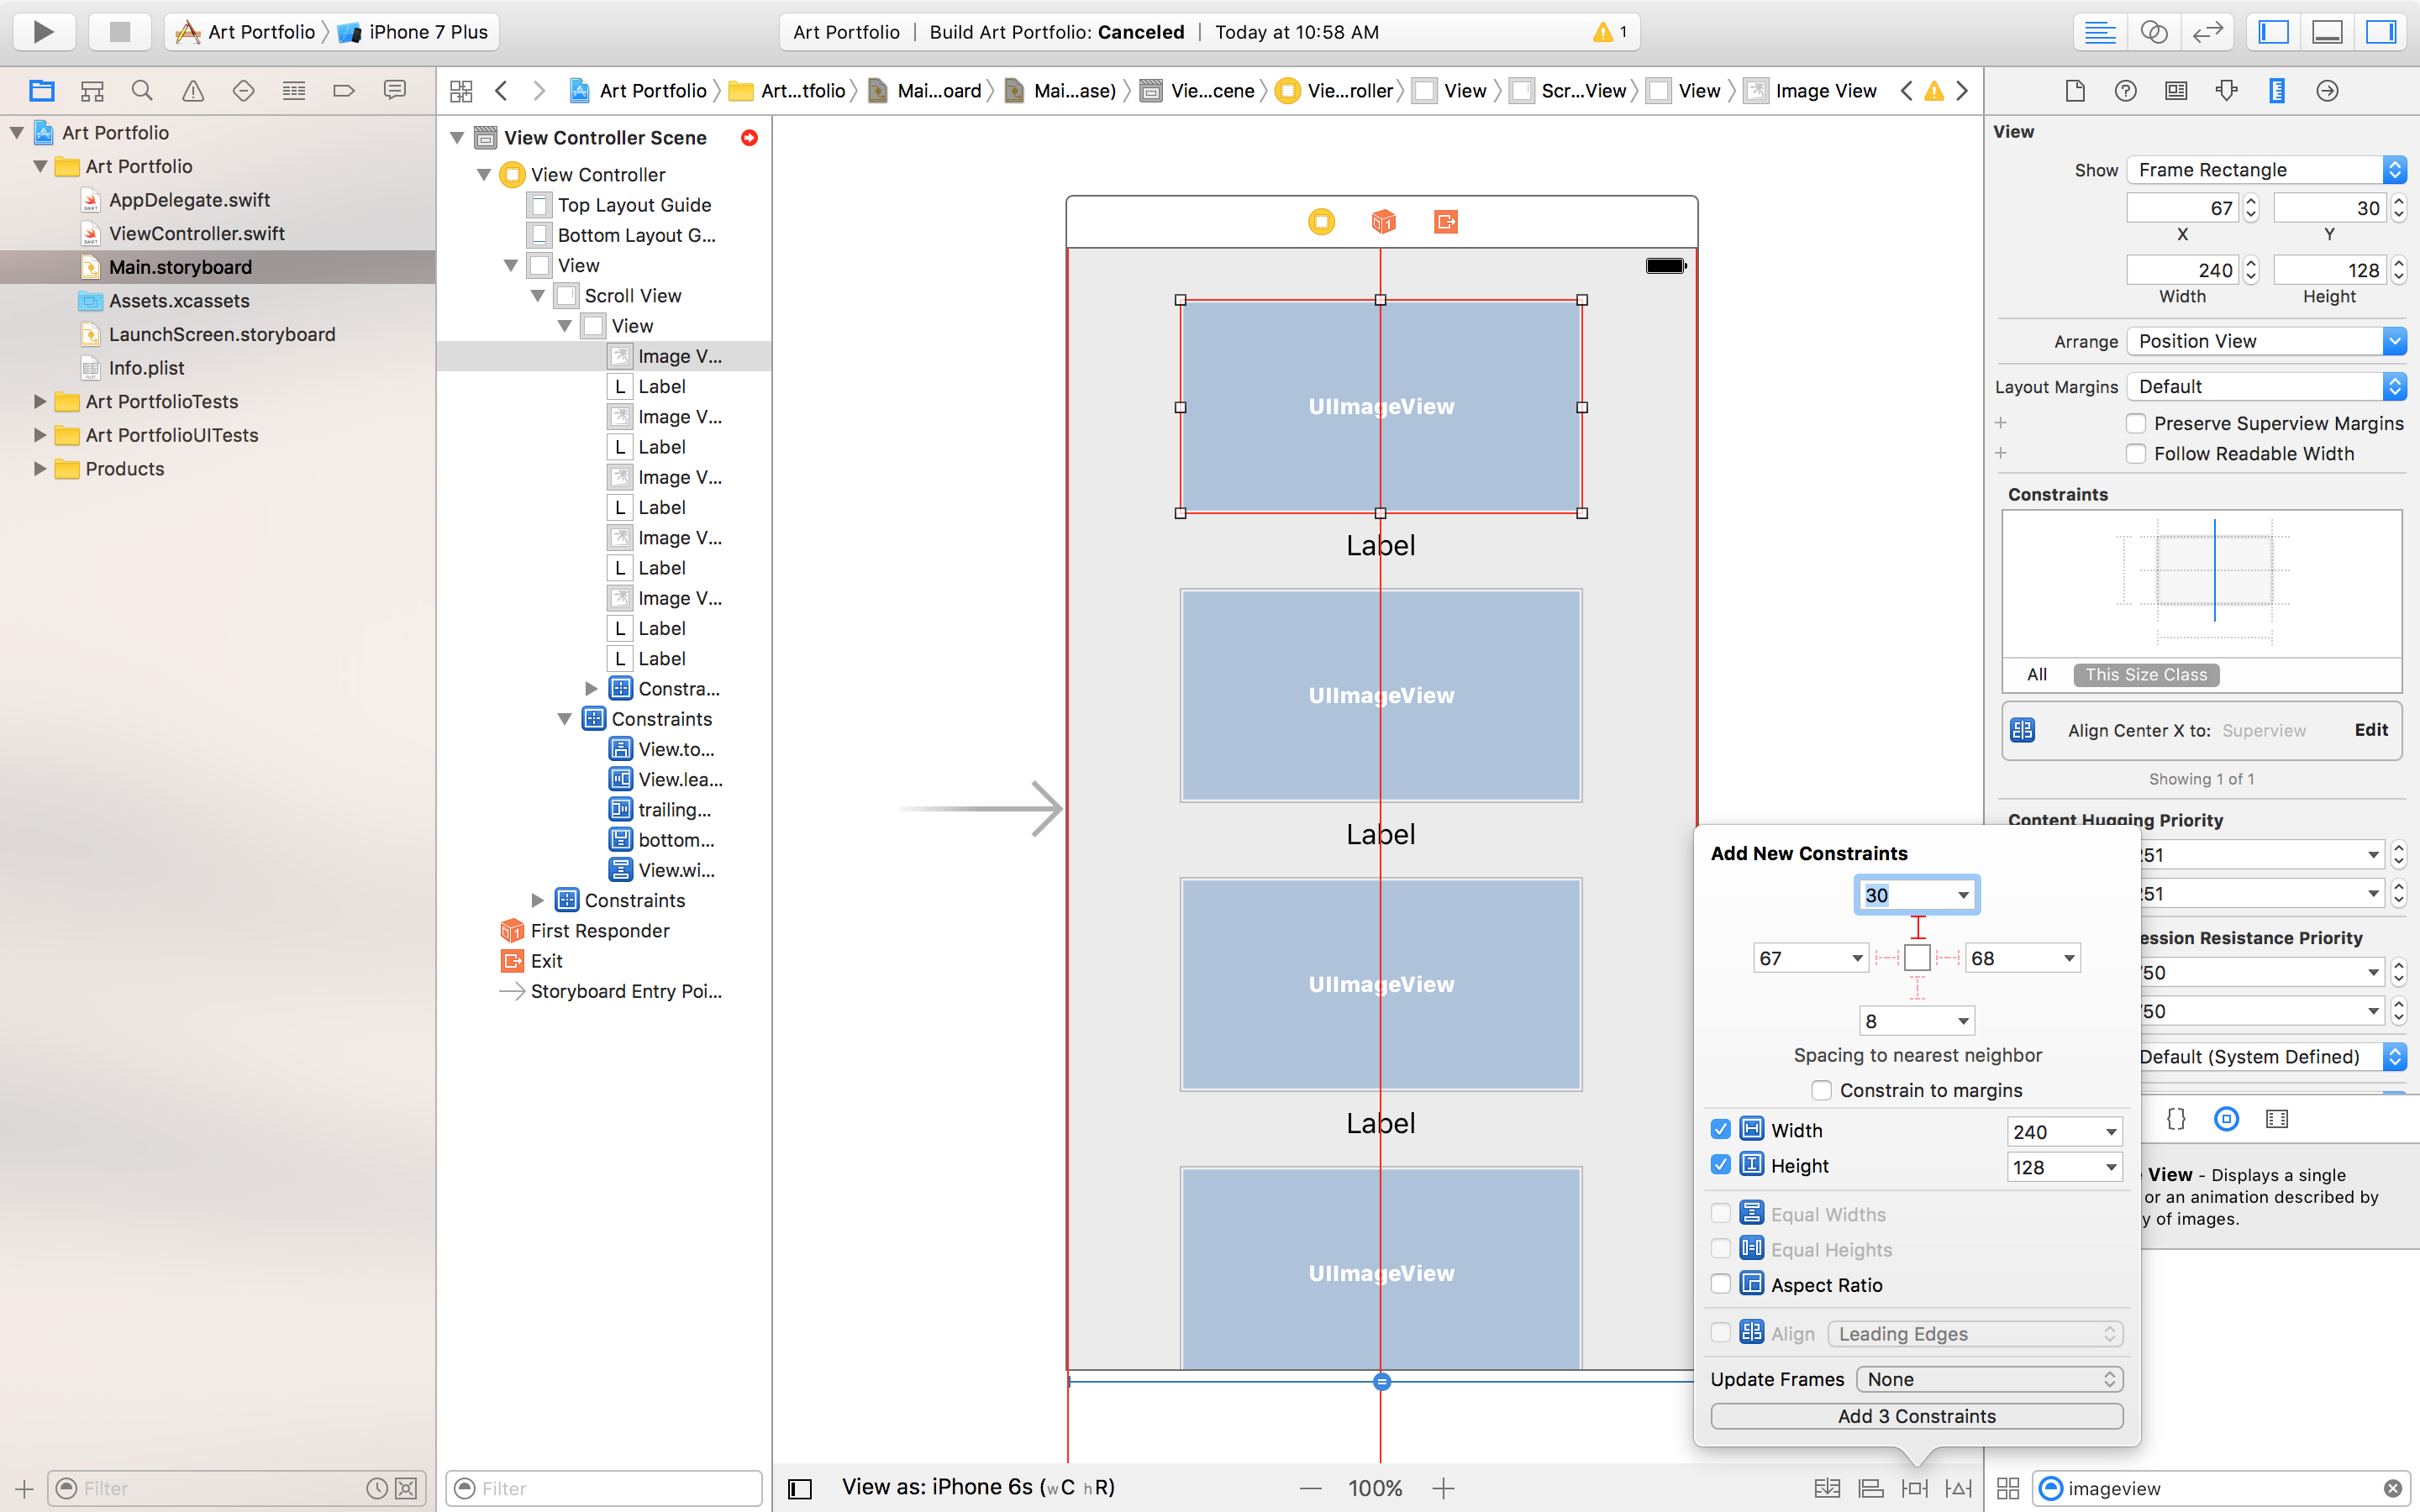The height and width of the screenshot is (1512, 2420).
Task: Click the Assistant Editor toggle icon
Action: click(2154, 31)
